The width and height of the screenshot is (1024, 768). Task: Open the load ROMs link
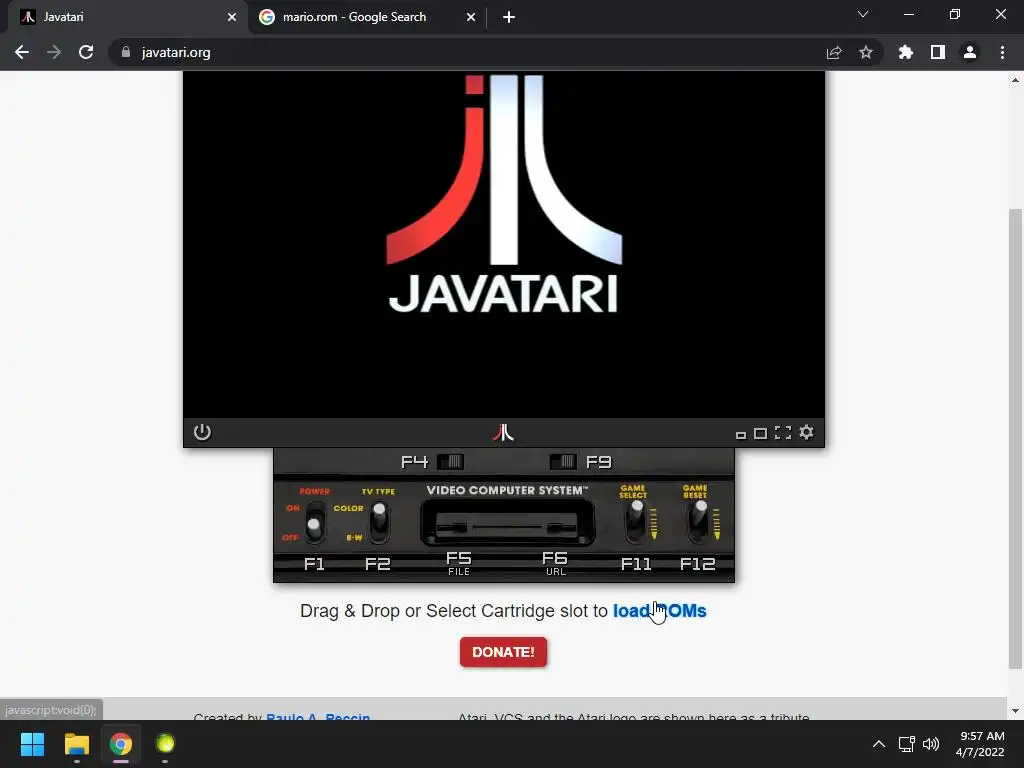click(x=660, y=611)
